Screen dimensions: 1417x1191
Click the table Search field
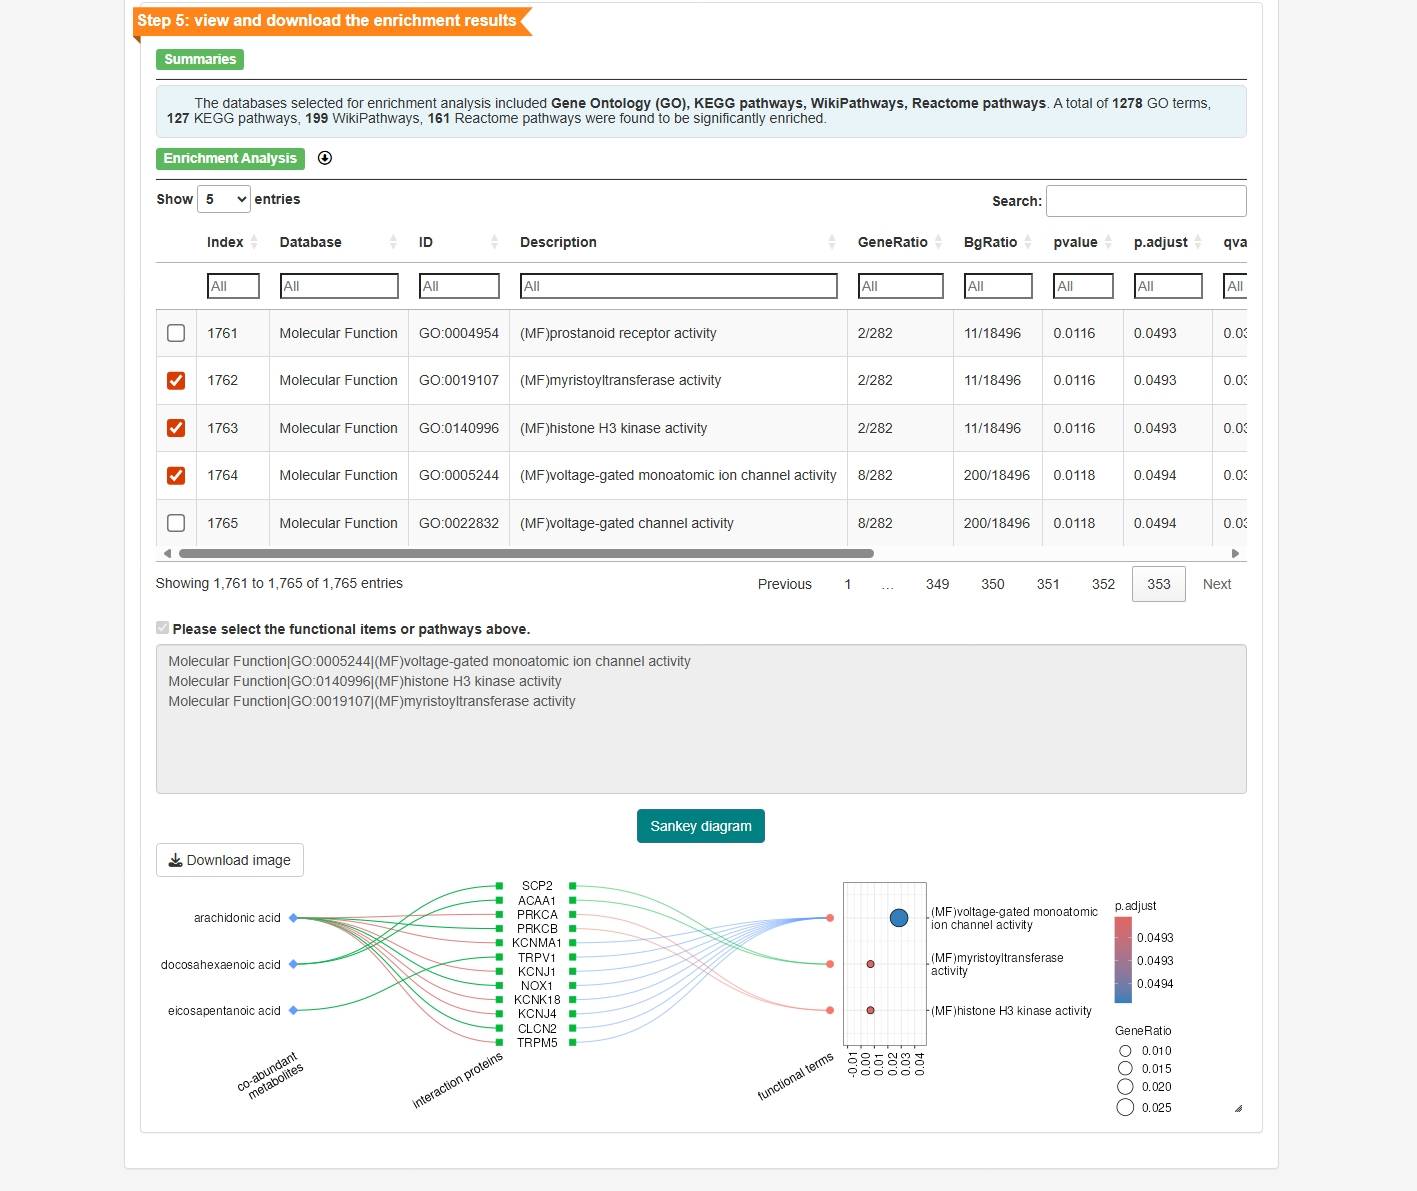[1146, 201]
